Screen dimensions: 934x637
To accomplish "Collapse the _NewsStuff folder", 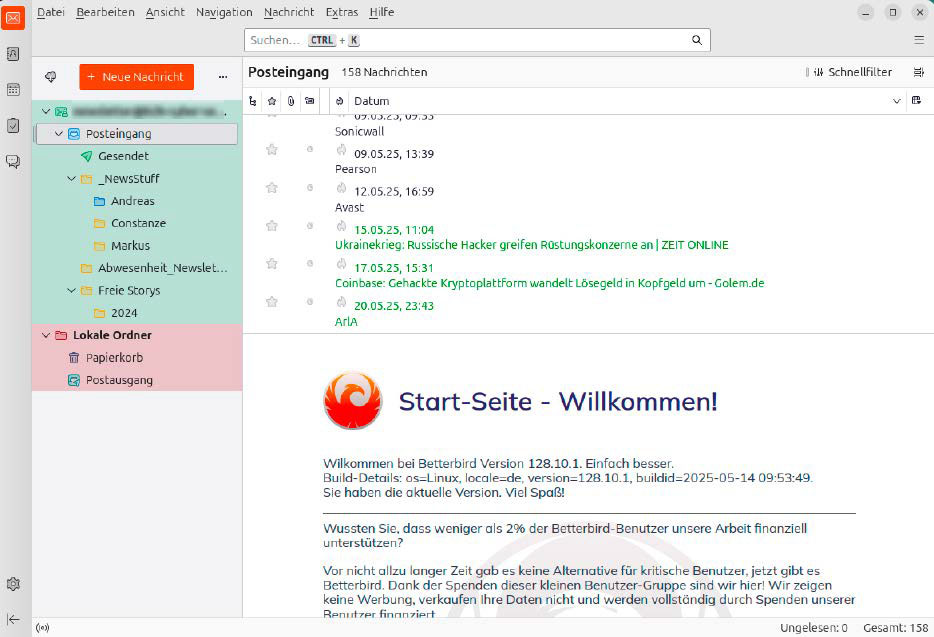I will tap(71, 179).
